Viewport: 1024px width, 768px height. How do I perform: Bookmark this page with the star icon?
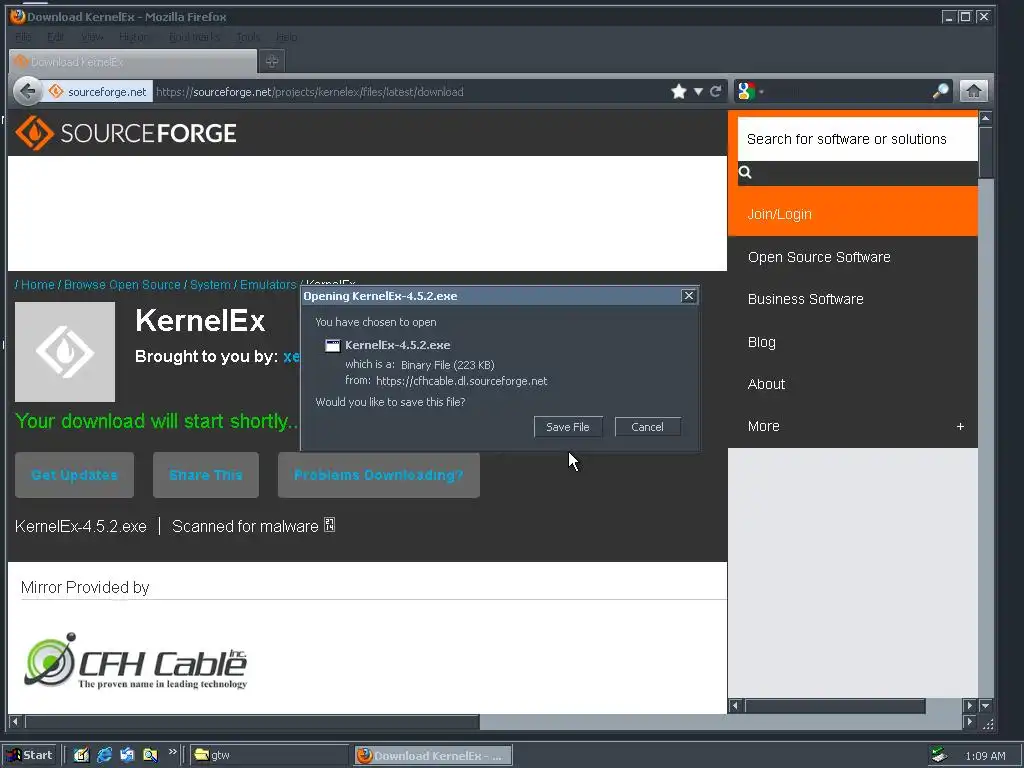coord(679,91)
